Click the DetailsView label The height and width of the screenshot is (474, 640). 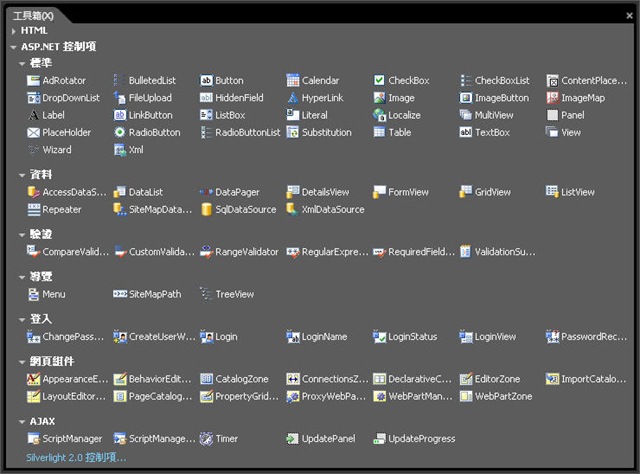point(326,192)
